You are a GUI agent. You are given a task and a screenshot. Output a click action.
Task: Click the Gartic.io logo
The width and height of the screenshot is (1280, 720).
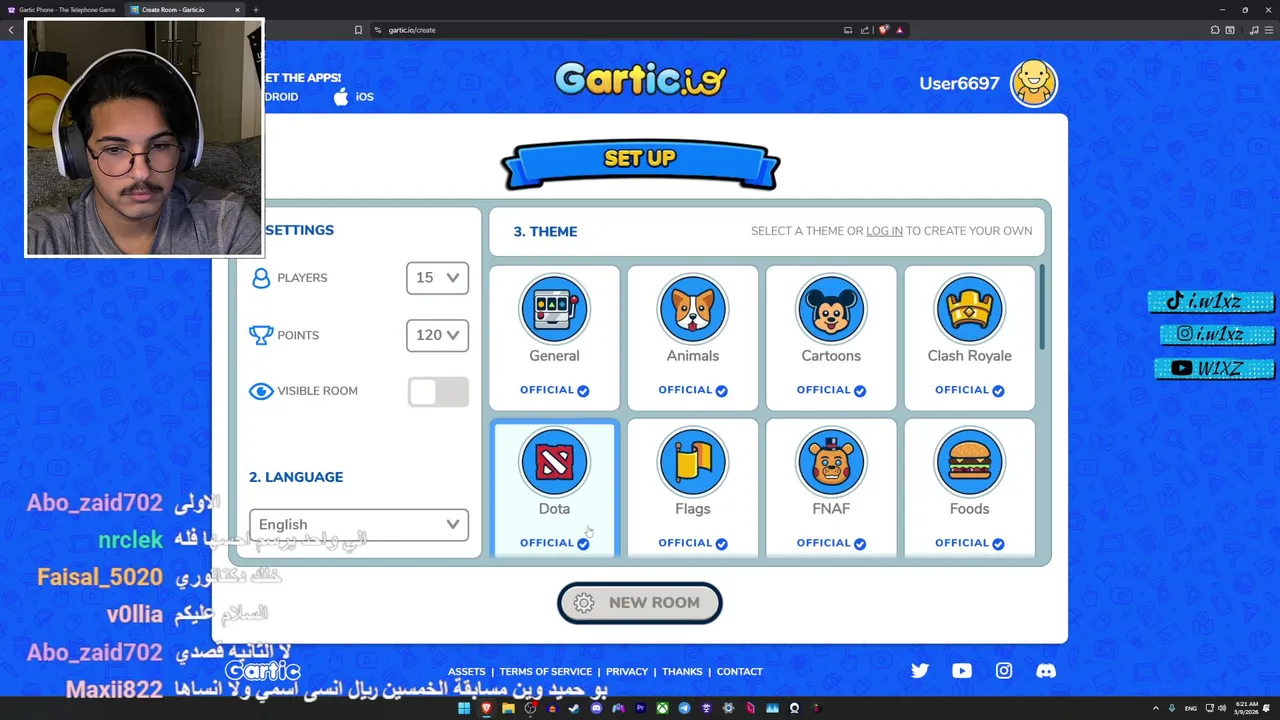[640, 79]
